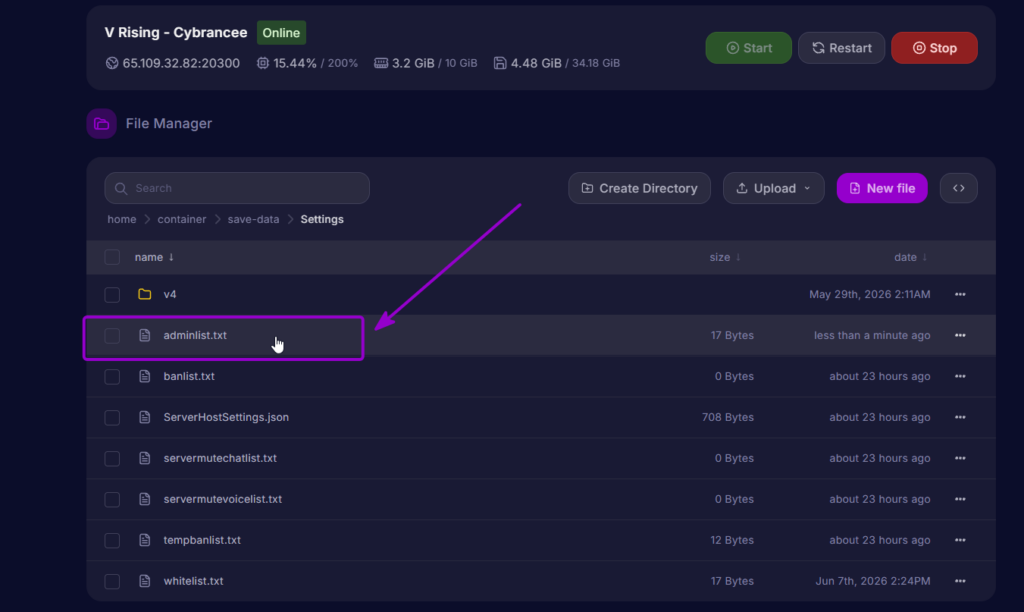Click the File Manager folder icon
The image size is (1024, 612).
(x=101, y=123)
